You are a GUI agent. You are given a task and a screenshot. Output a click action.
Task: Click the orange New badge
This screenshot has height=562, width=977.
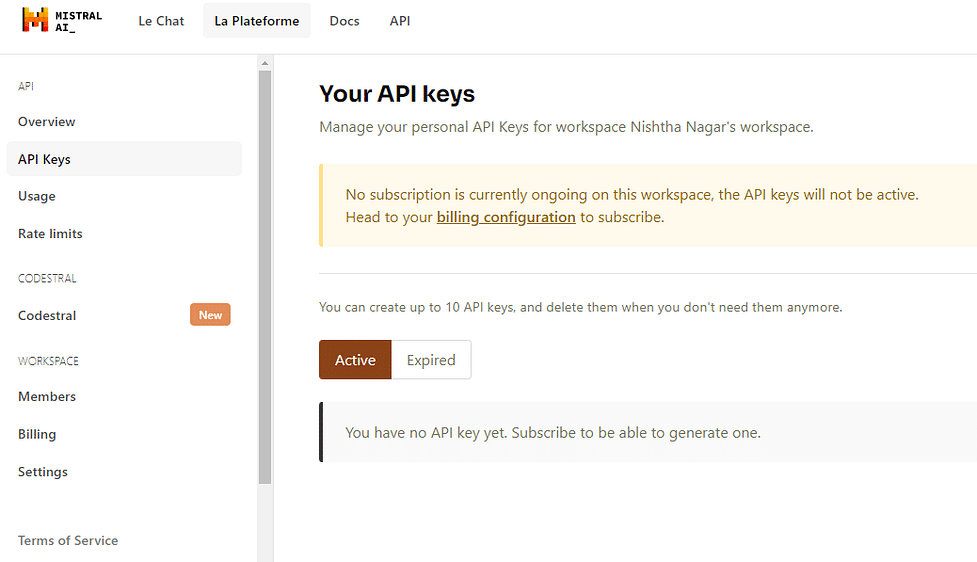[210, 315]
